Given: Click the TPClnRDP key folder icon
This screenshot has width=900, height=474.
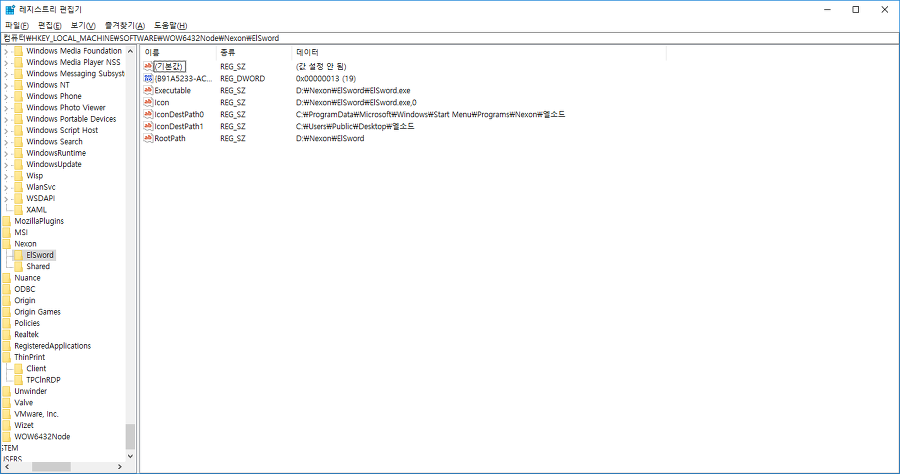Looking at the screenshot, I should pyautogui.click(x=19, y=380).
